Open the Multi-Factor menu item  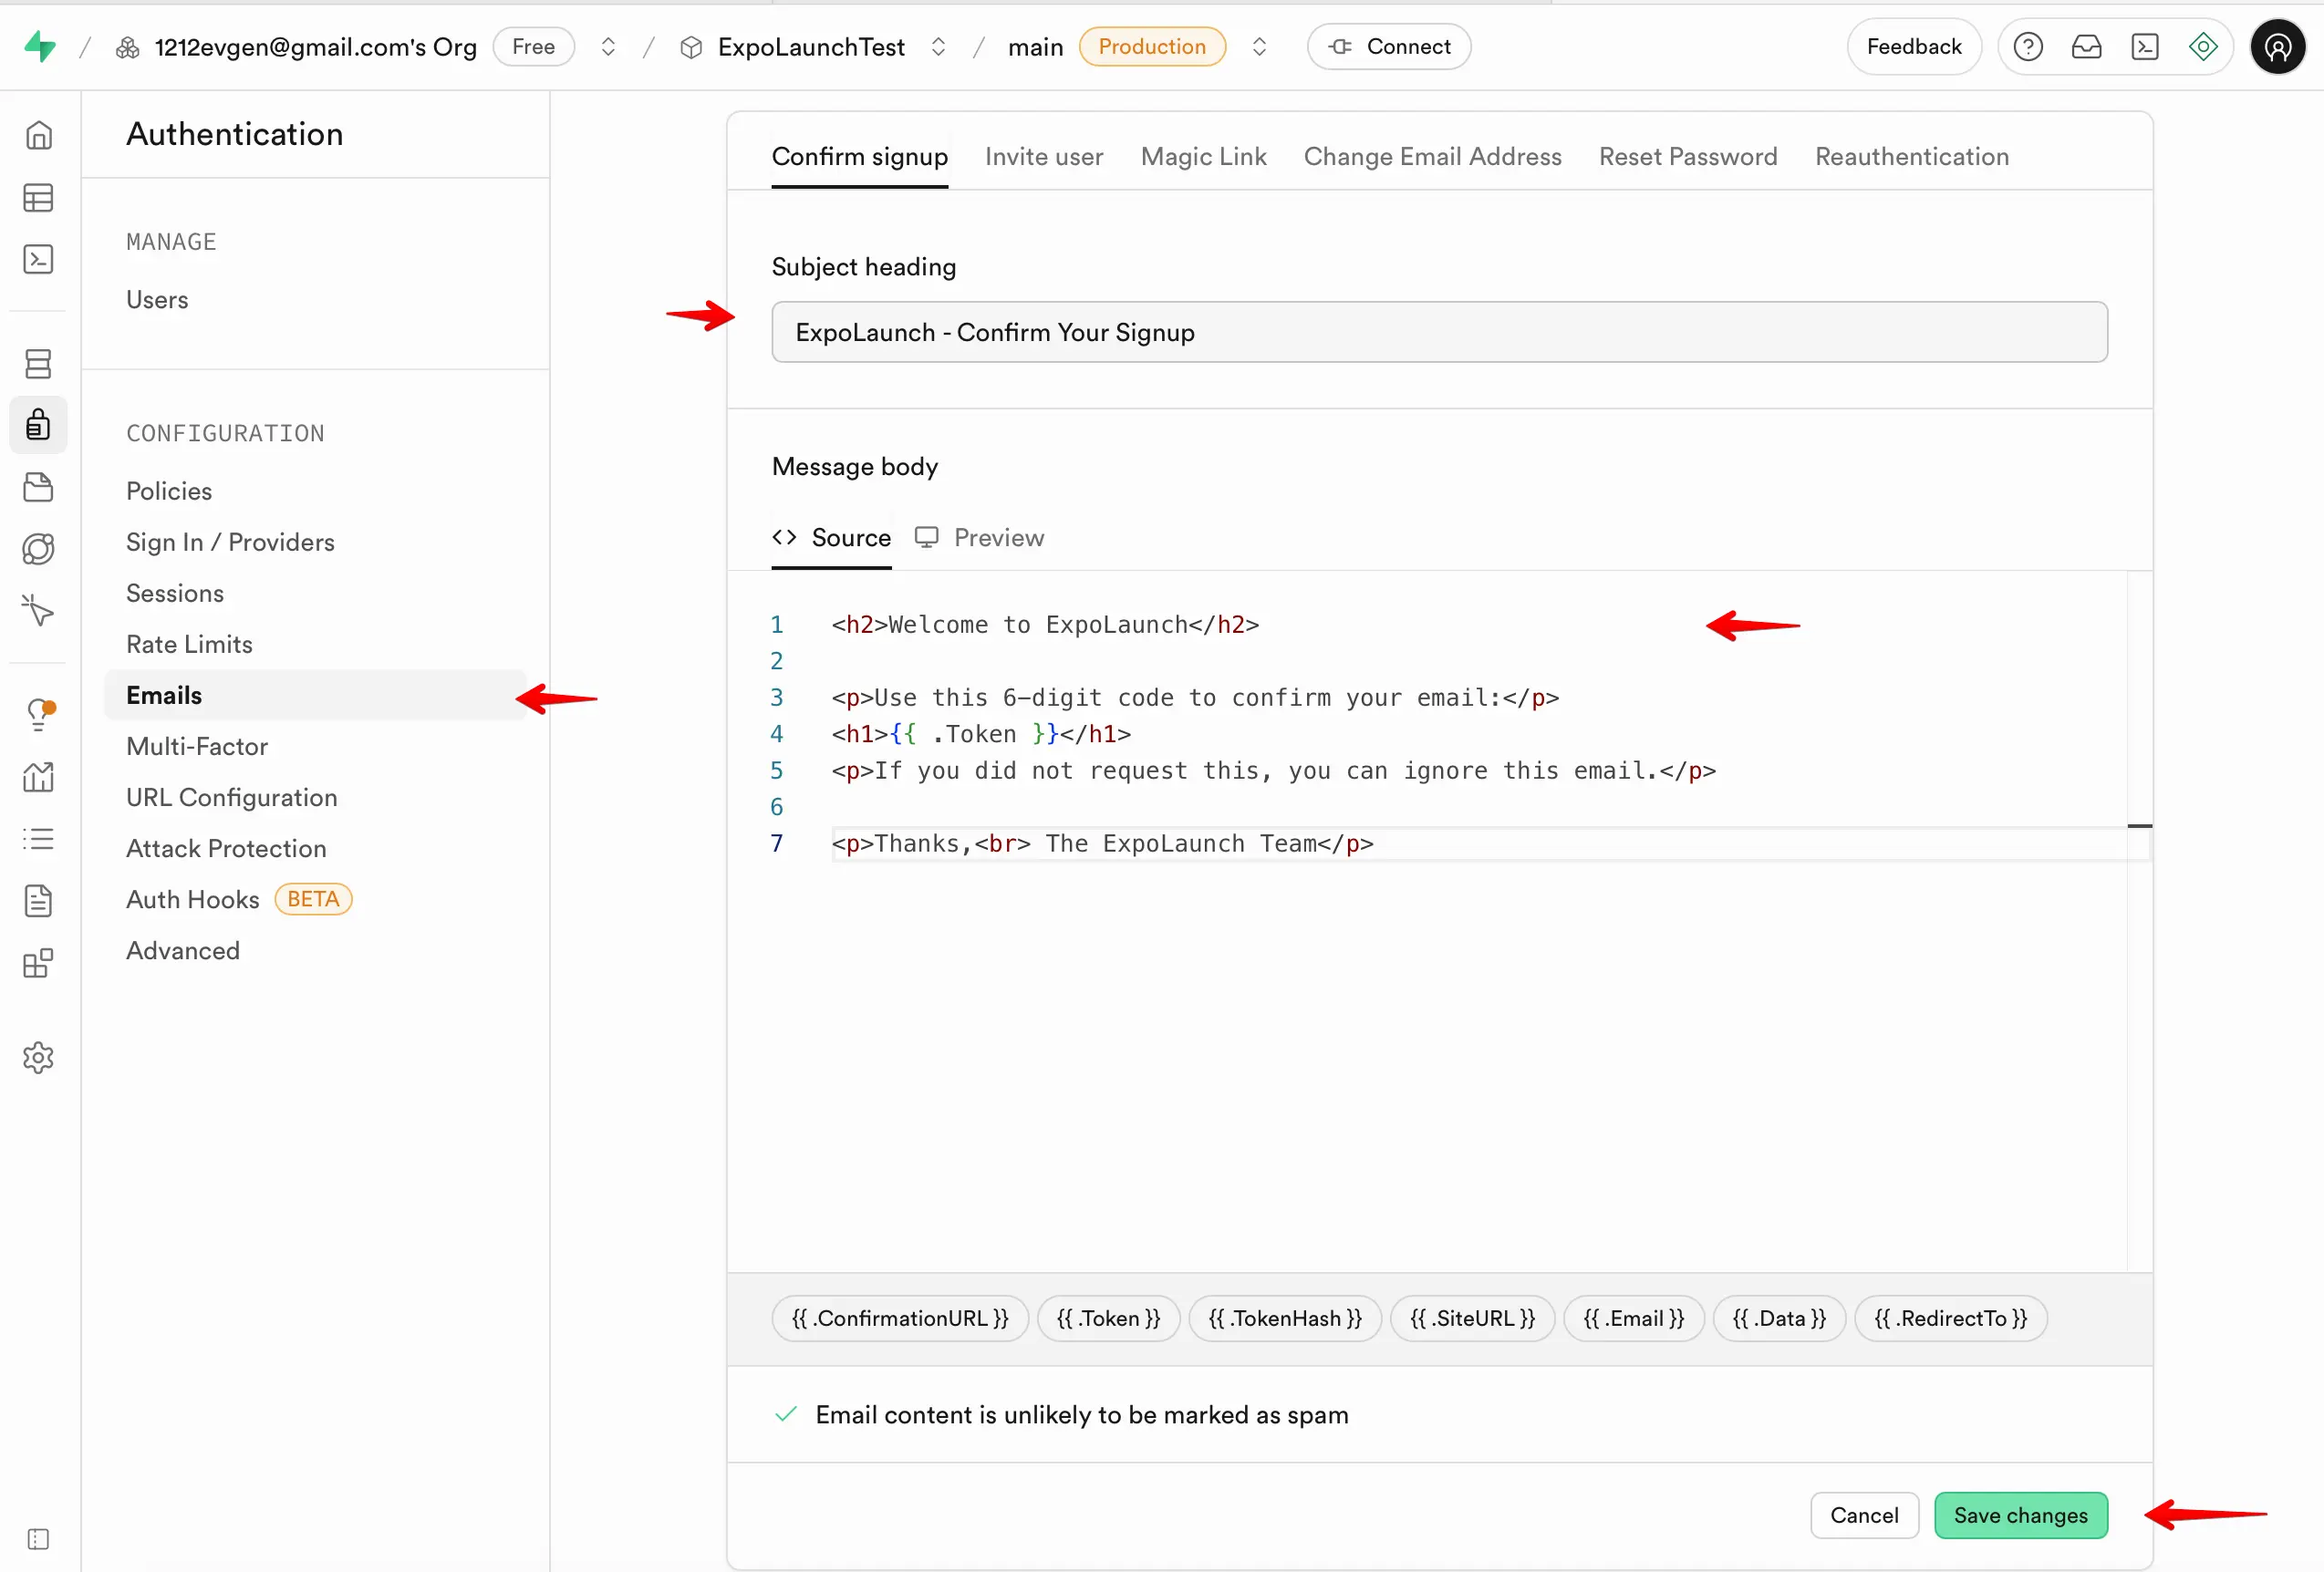[197, 746]
